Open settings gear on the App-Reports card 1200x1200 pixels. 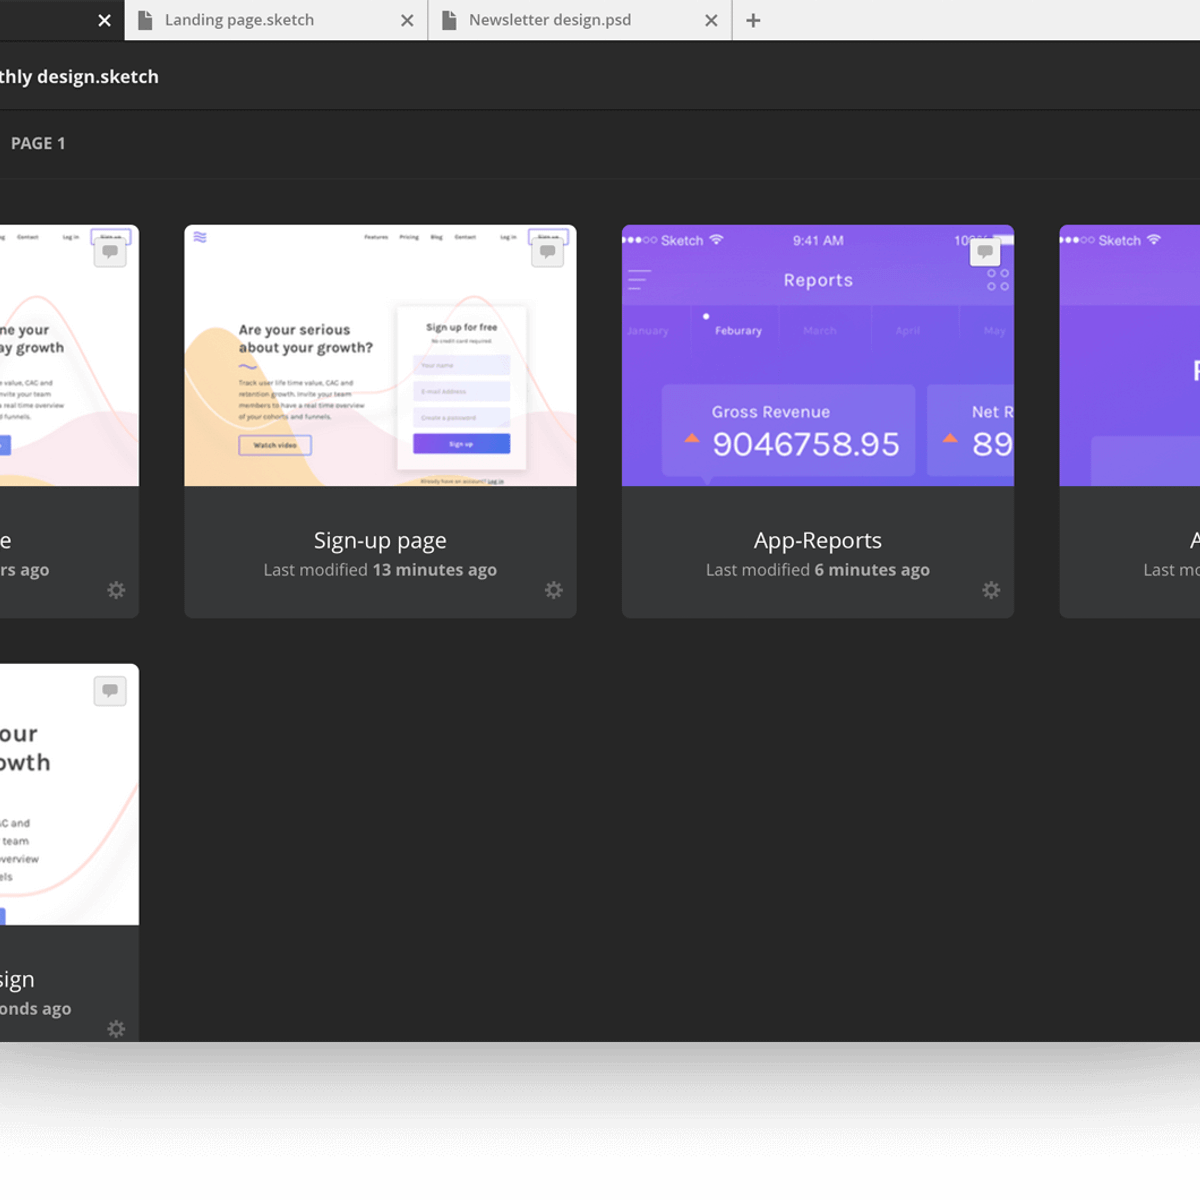[991, 590]
